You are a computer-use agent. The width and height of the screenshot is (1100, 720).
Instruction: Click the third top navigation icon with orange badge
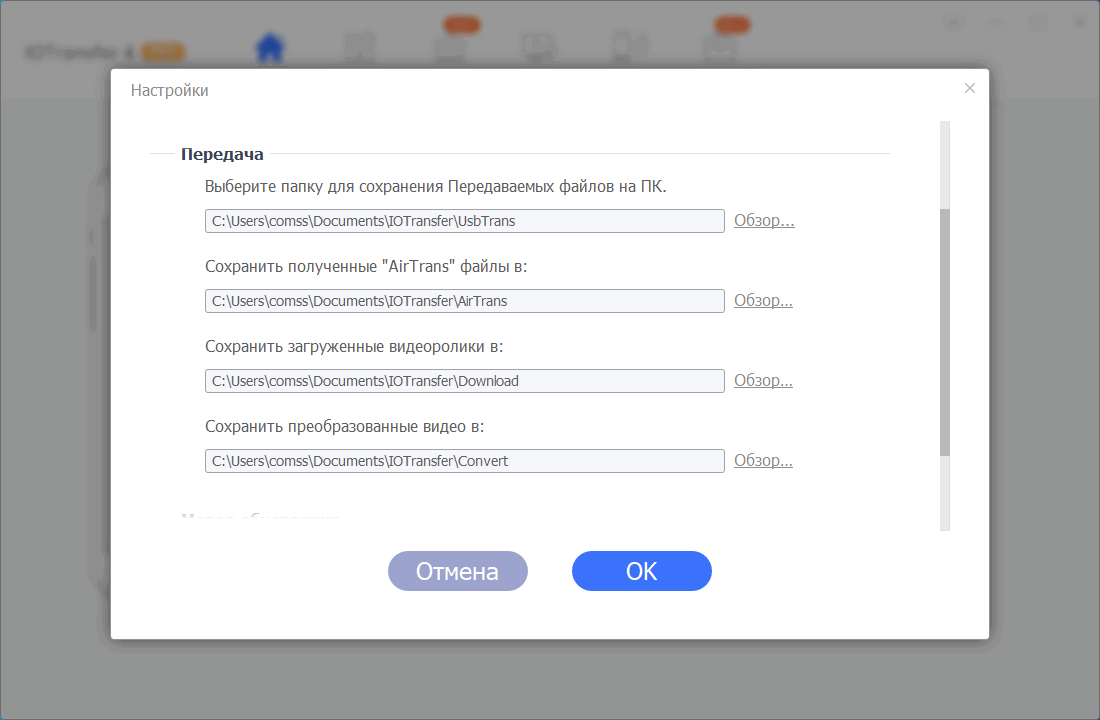coord(449,47)
